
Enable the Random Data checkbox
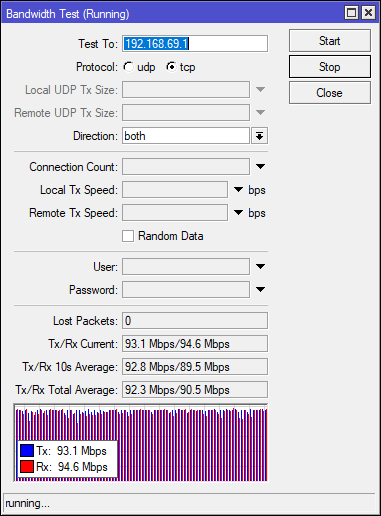128,236
